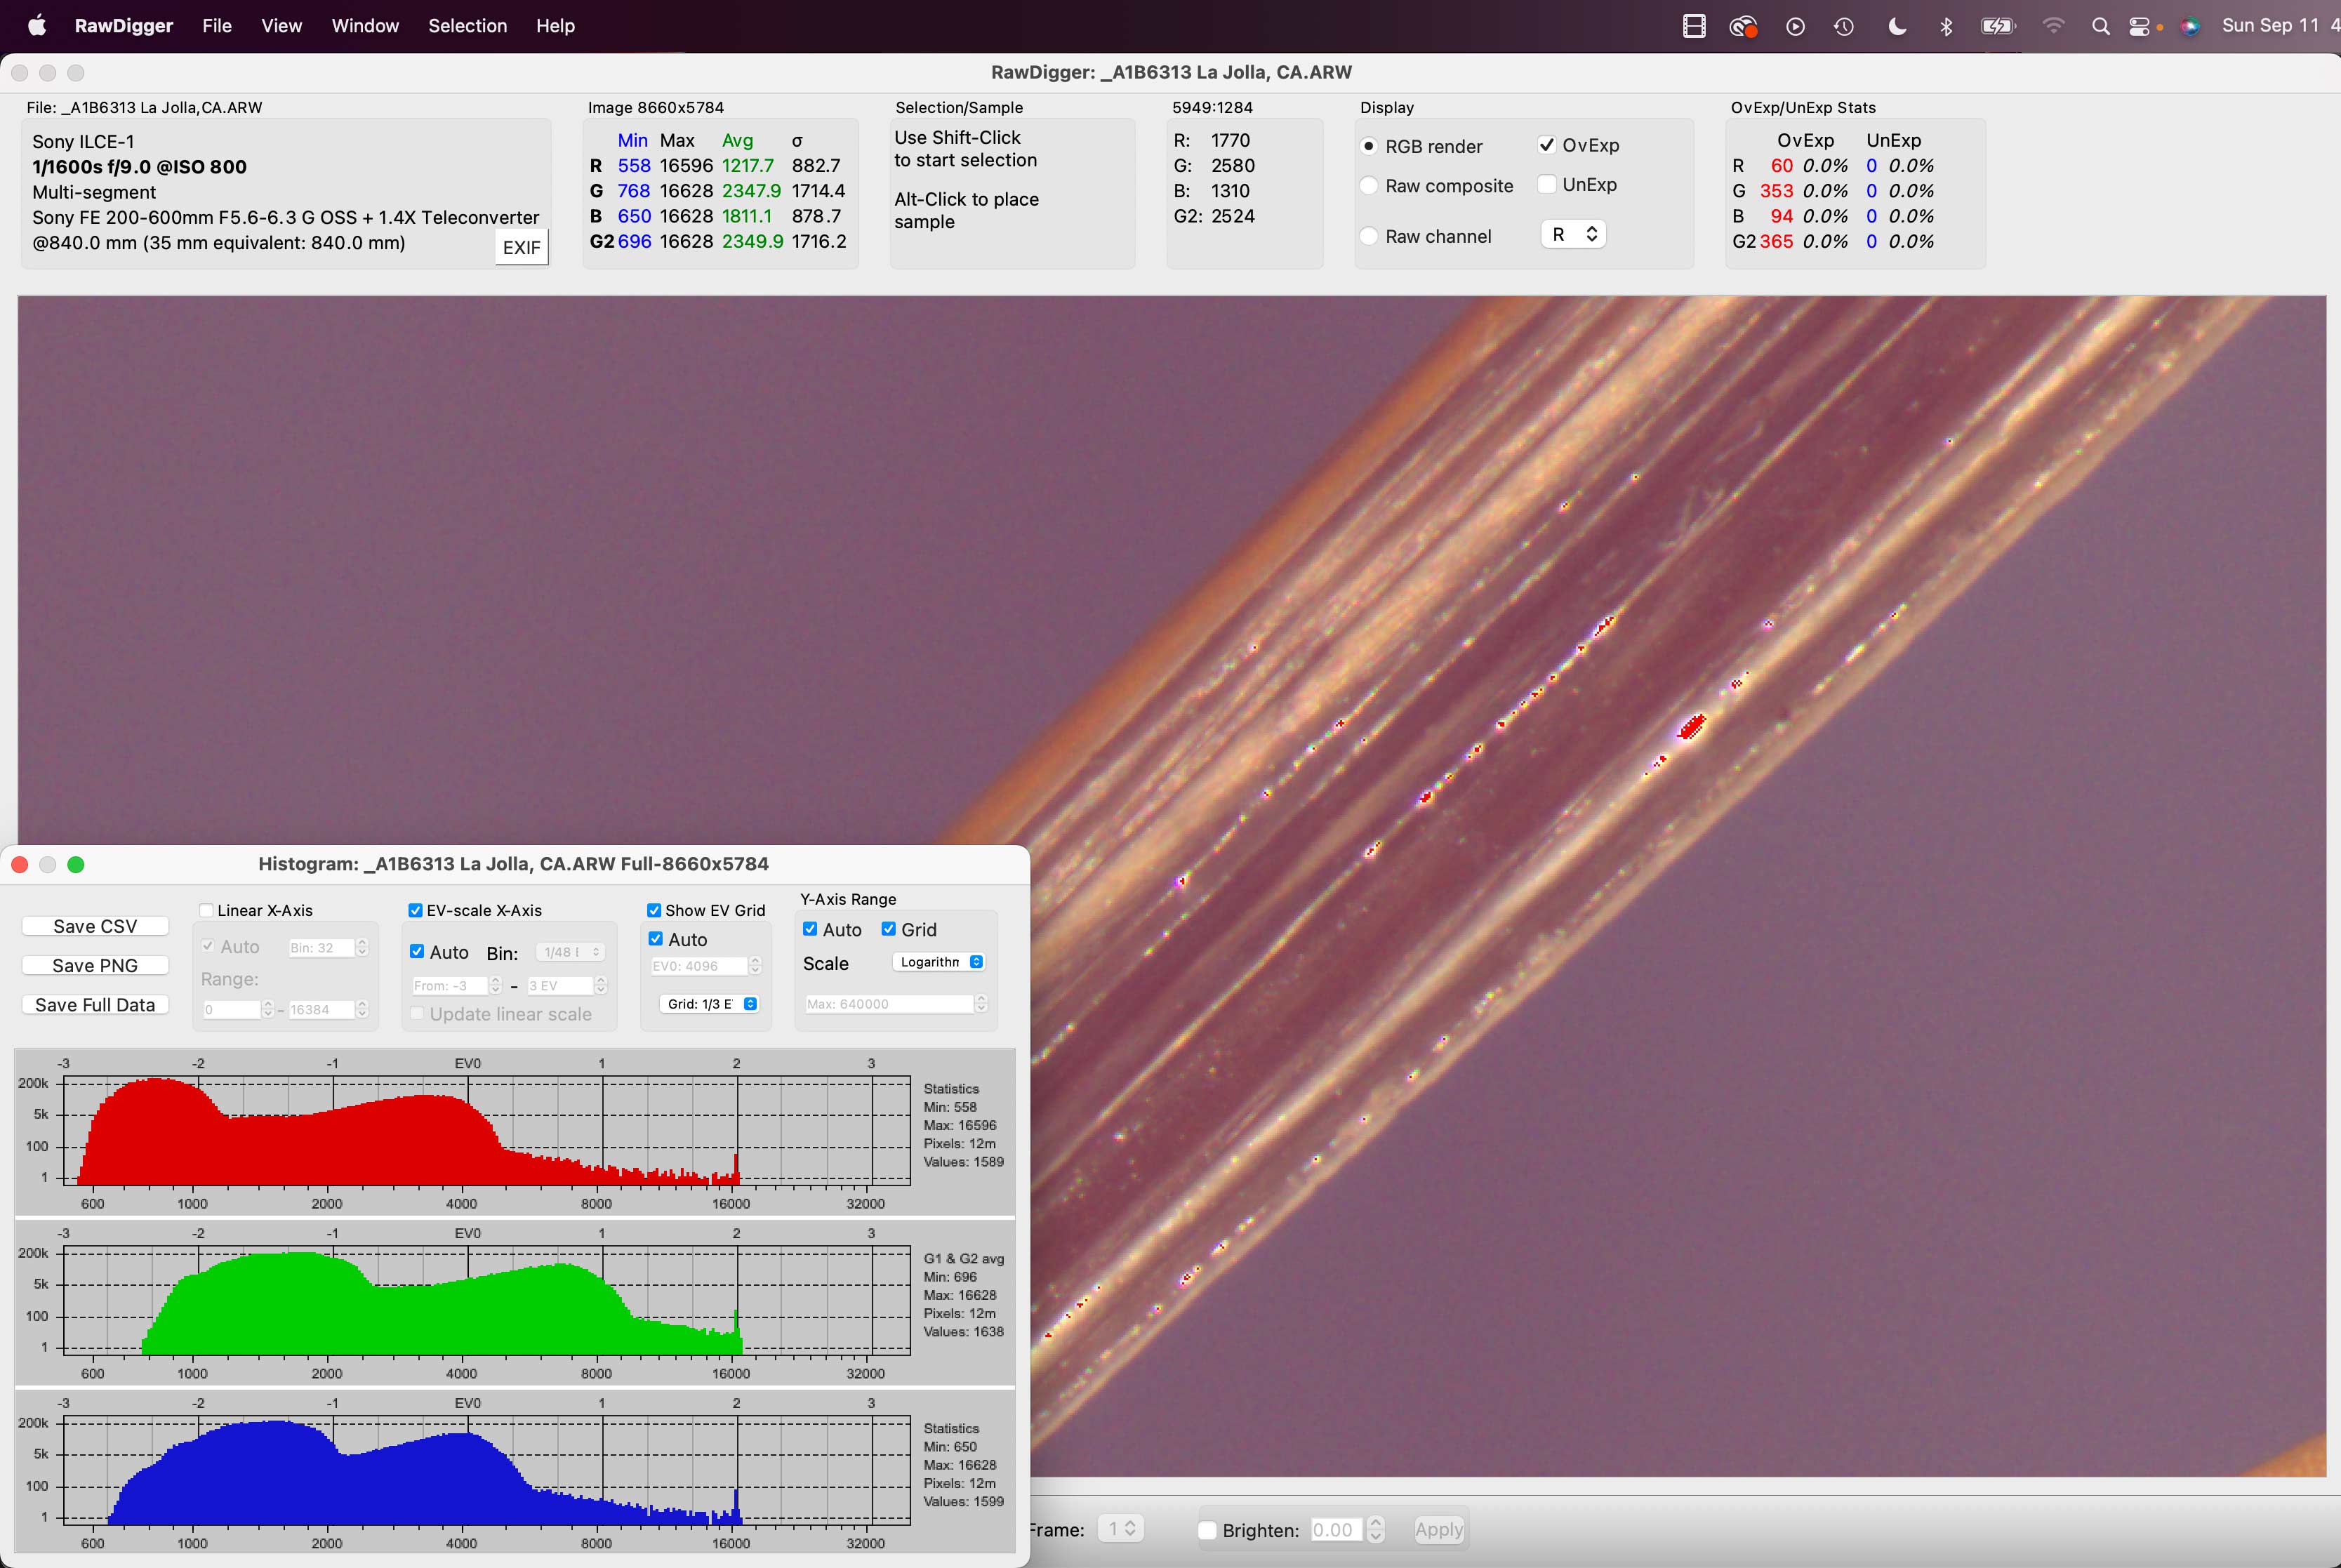Open the File menu
The height and width of the screenshot is (1568, 2341).
pyautogui.click(x=217, y=26)
